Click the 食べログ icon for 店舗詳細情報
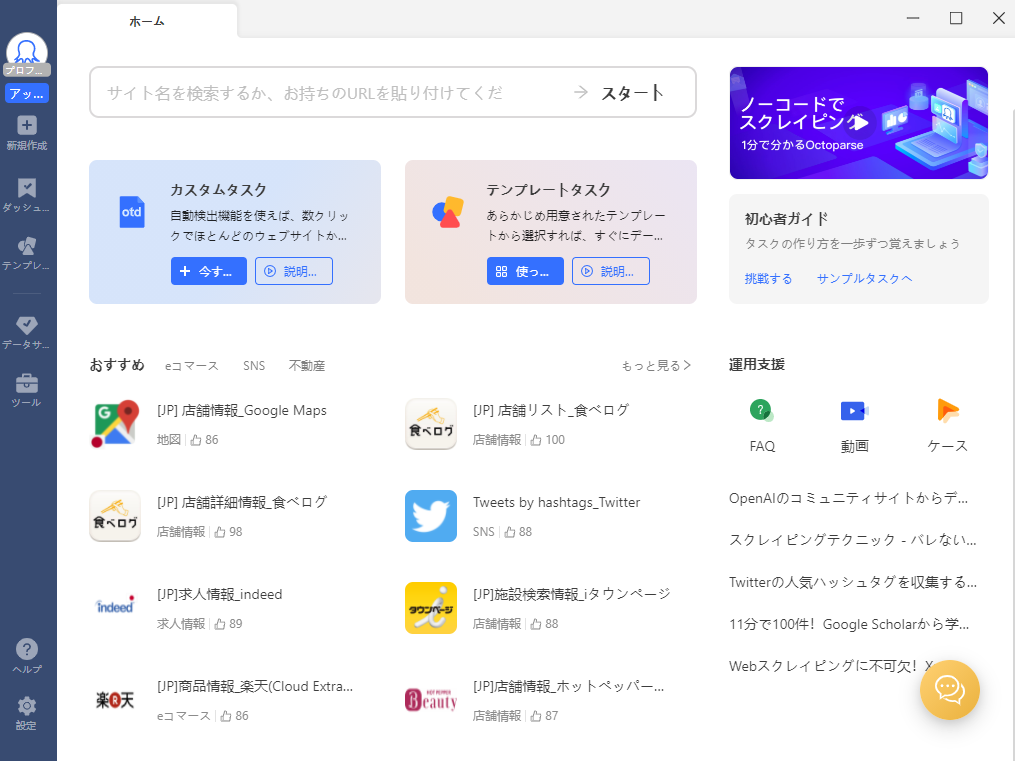This screenshot has width=1015, height=761. pyautogui.click(x=115, y=516)
